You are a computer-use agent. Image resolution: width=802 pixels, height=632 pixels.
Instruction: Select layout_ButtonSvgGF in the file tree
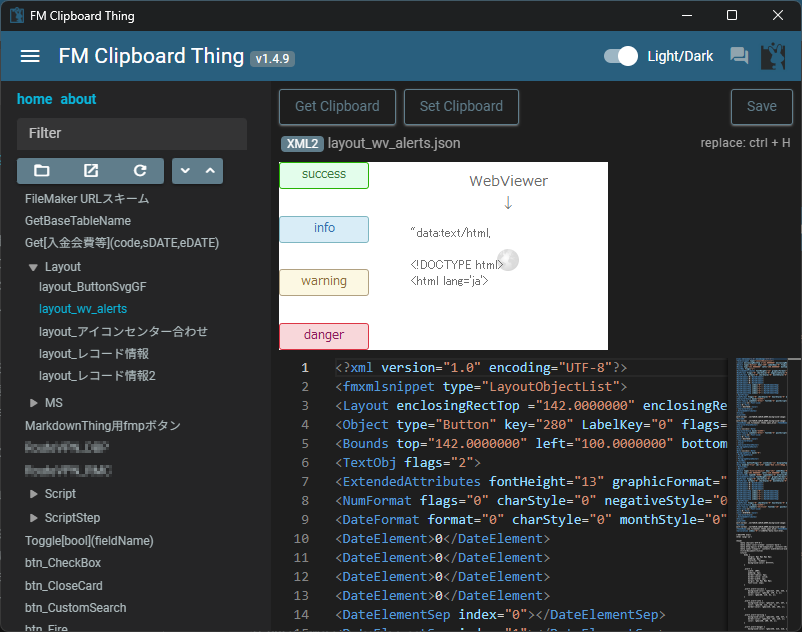pyautogui.click(x=92, y=286)
